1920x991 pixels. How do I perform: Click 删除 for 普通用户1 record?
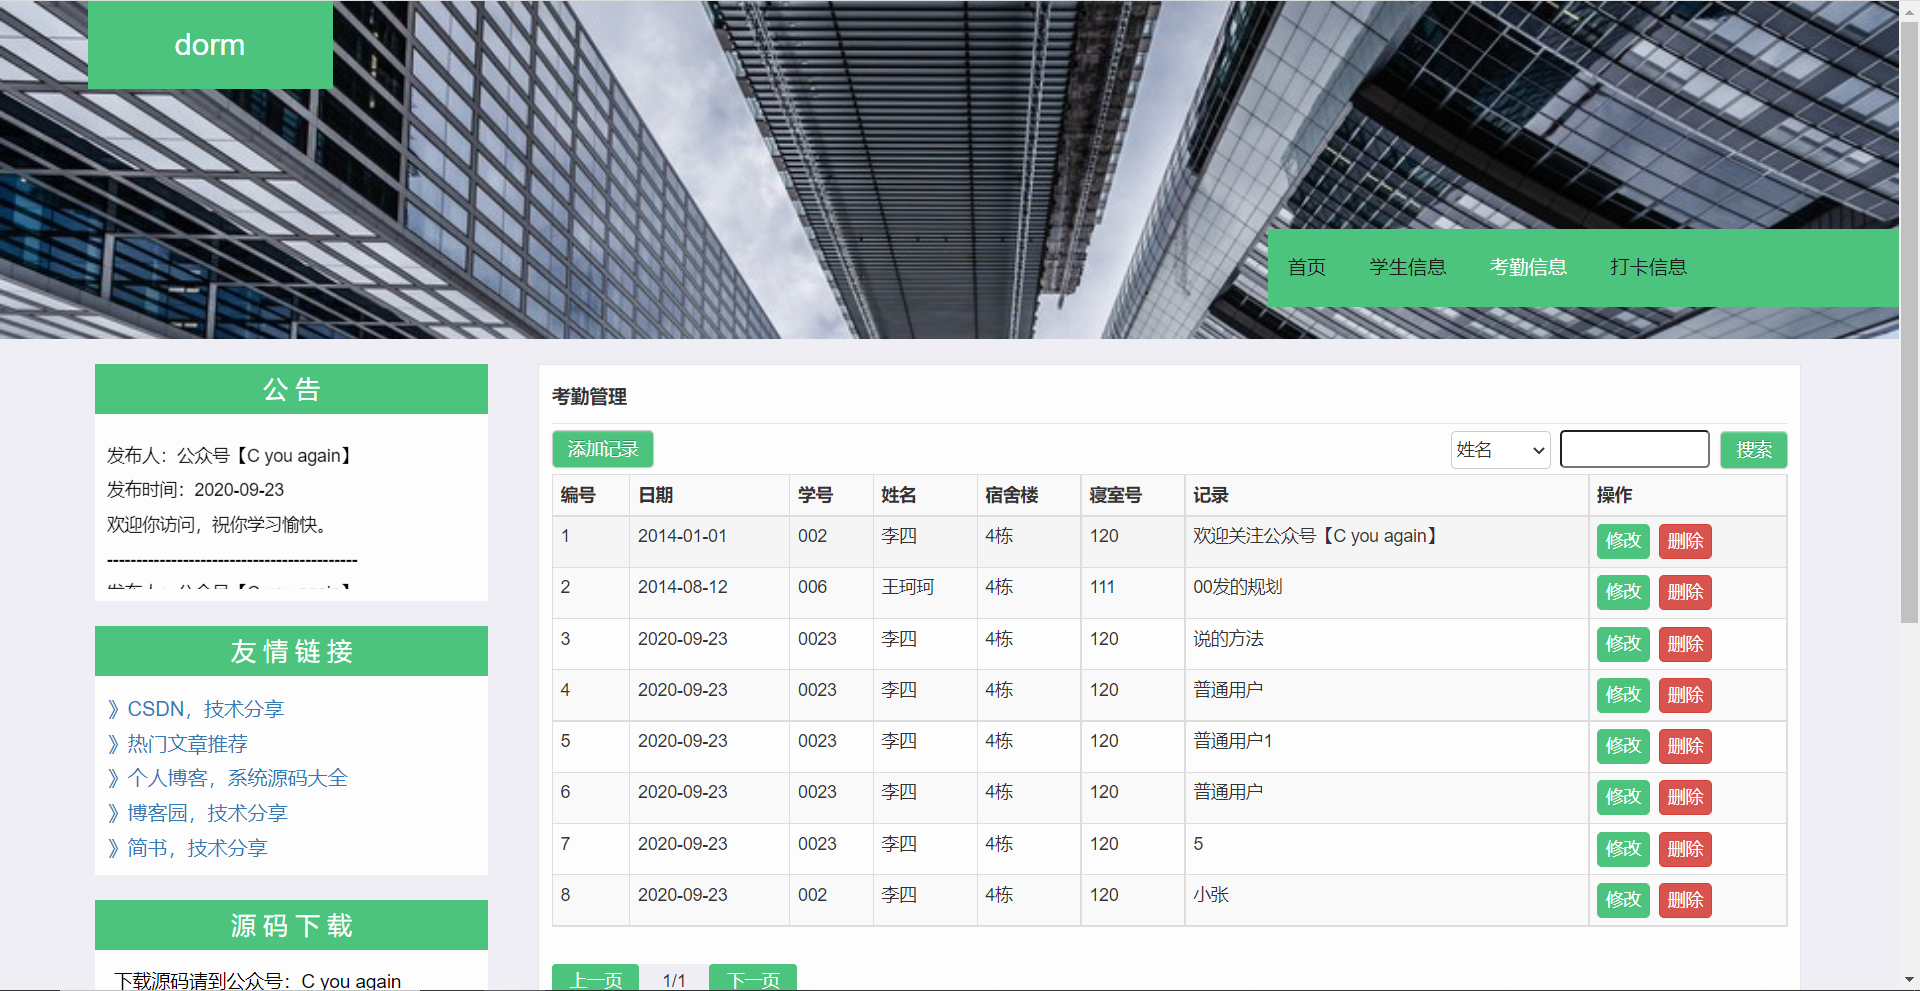[x=1685, y=746]
